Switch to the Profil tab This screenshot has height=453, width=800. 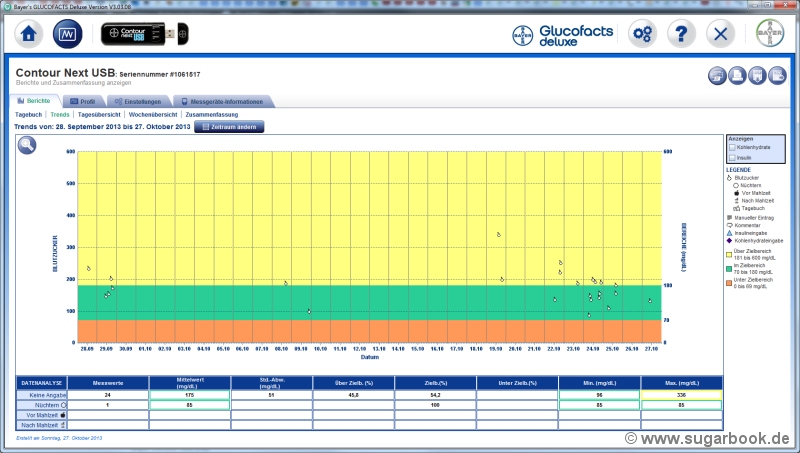(x=82, y=101)
